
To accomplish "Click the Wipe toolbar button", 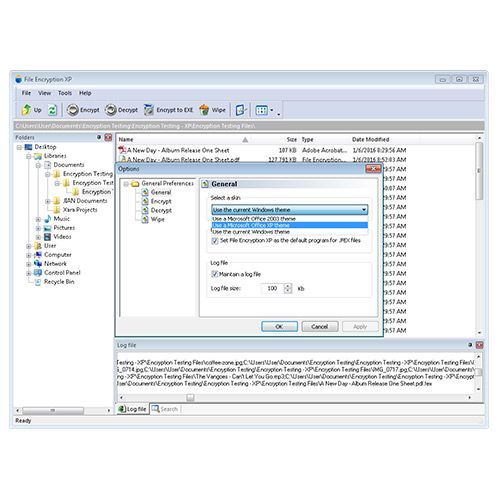I will [212, 110].
